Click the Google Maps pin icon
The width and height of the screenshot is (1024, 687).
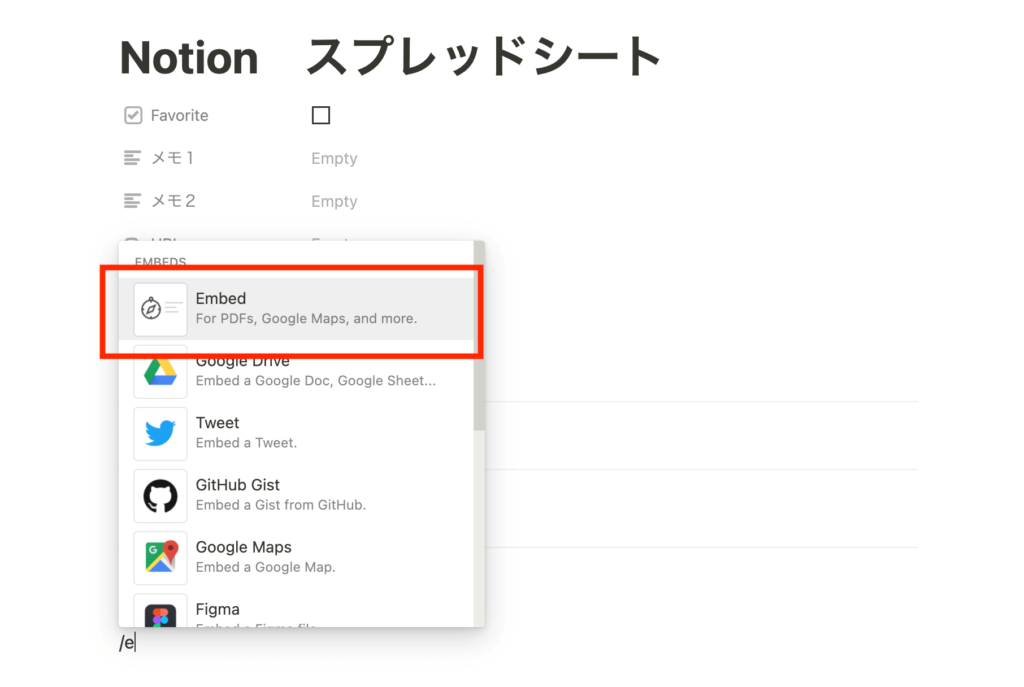(x=160, y=557)
